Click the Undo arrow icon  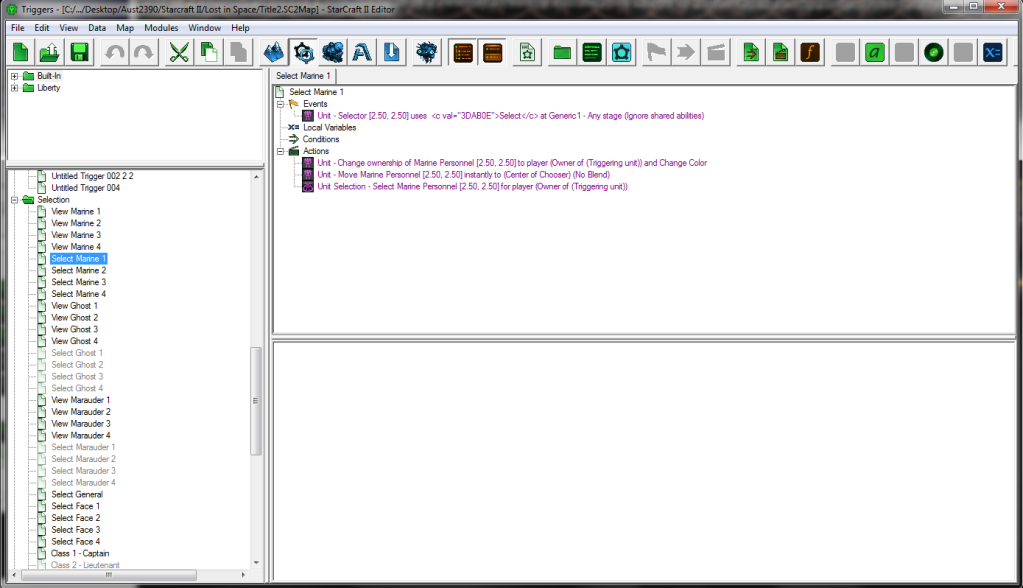click(x=115, y=52)
